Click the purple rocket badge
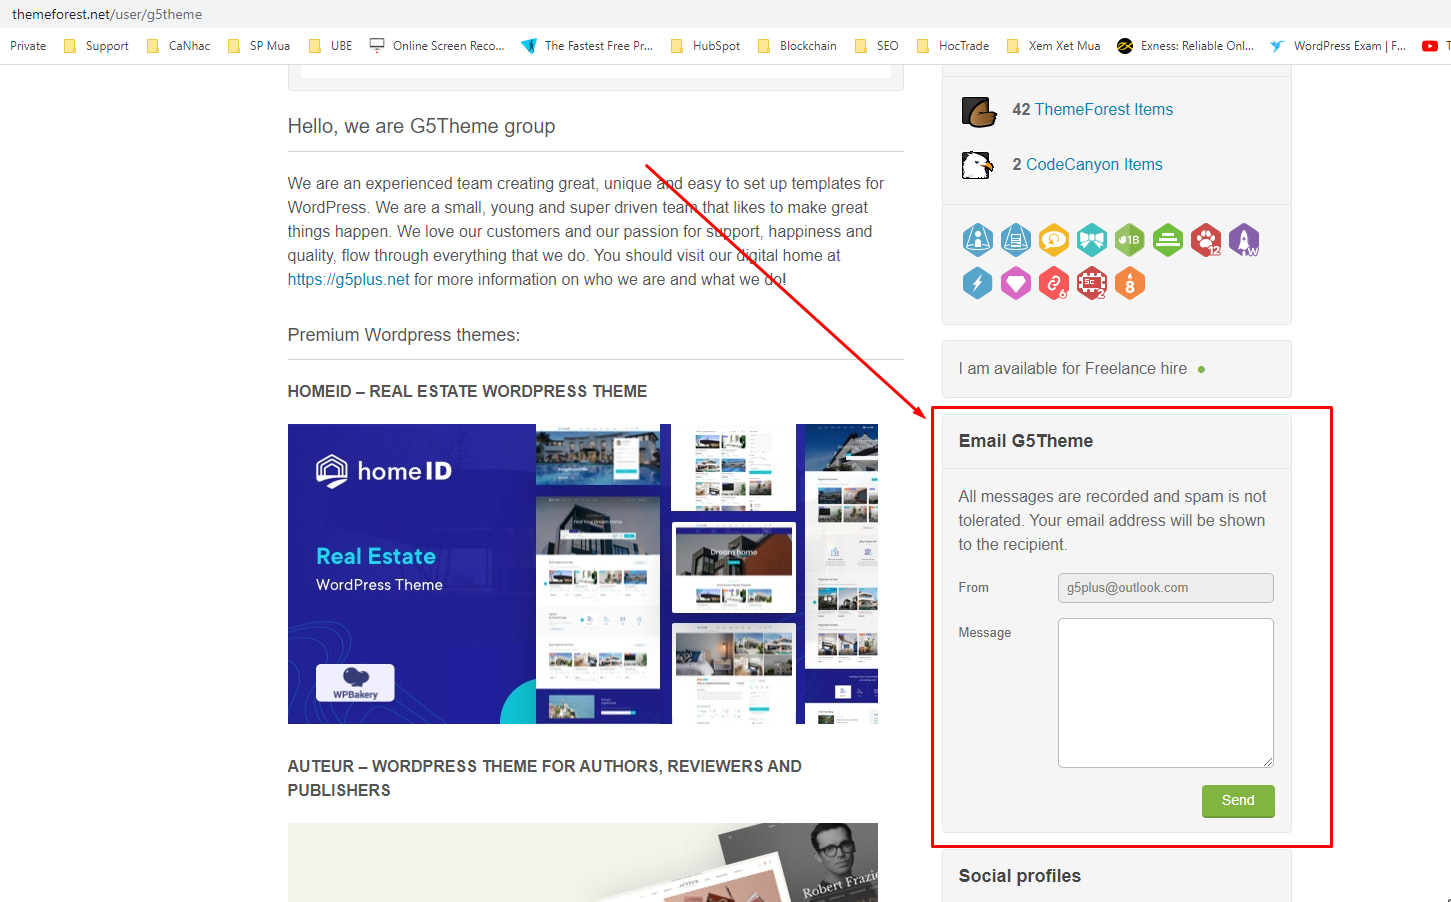Image resolution: width=1451 pixels, height=902 pixels. pyautogui.click(x=1244, y=240)
